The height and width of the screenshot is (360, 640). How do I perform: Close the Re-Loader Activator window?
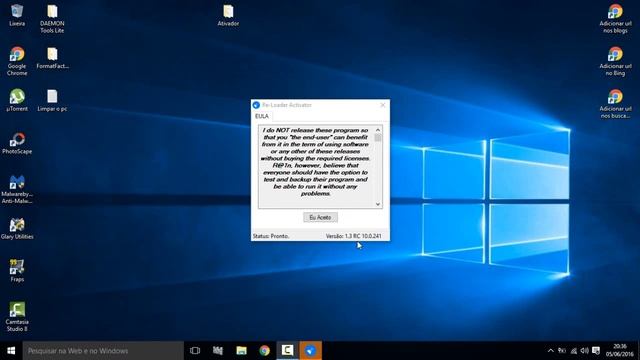[382, 105]
